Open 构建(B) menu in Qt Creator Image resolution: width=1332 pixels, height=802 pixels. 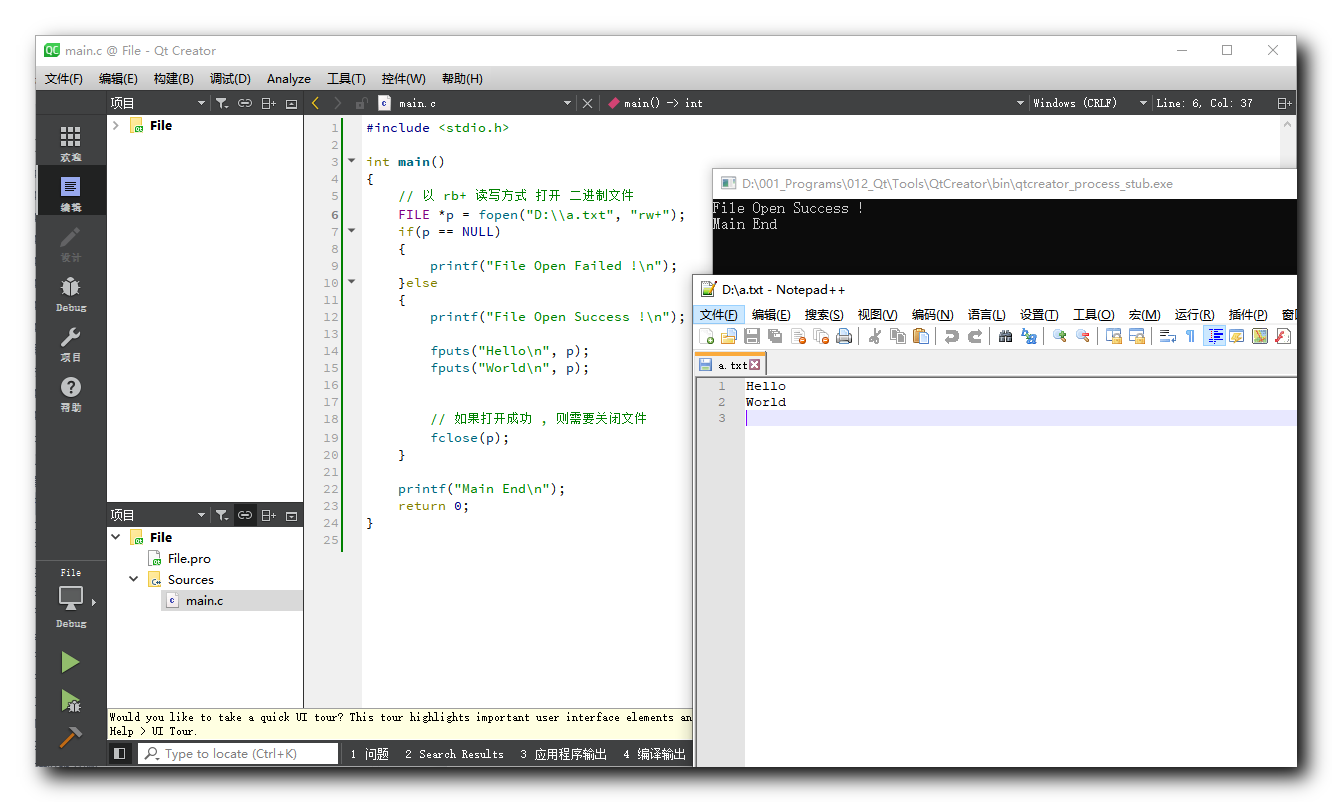[x=174, y=78]
